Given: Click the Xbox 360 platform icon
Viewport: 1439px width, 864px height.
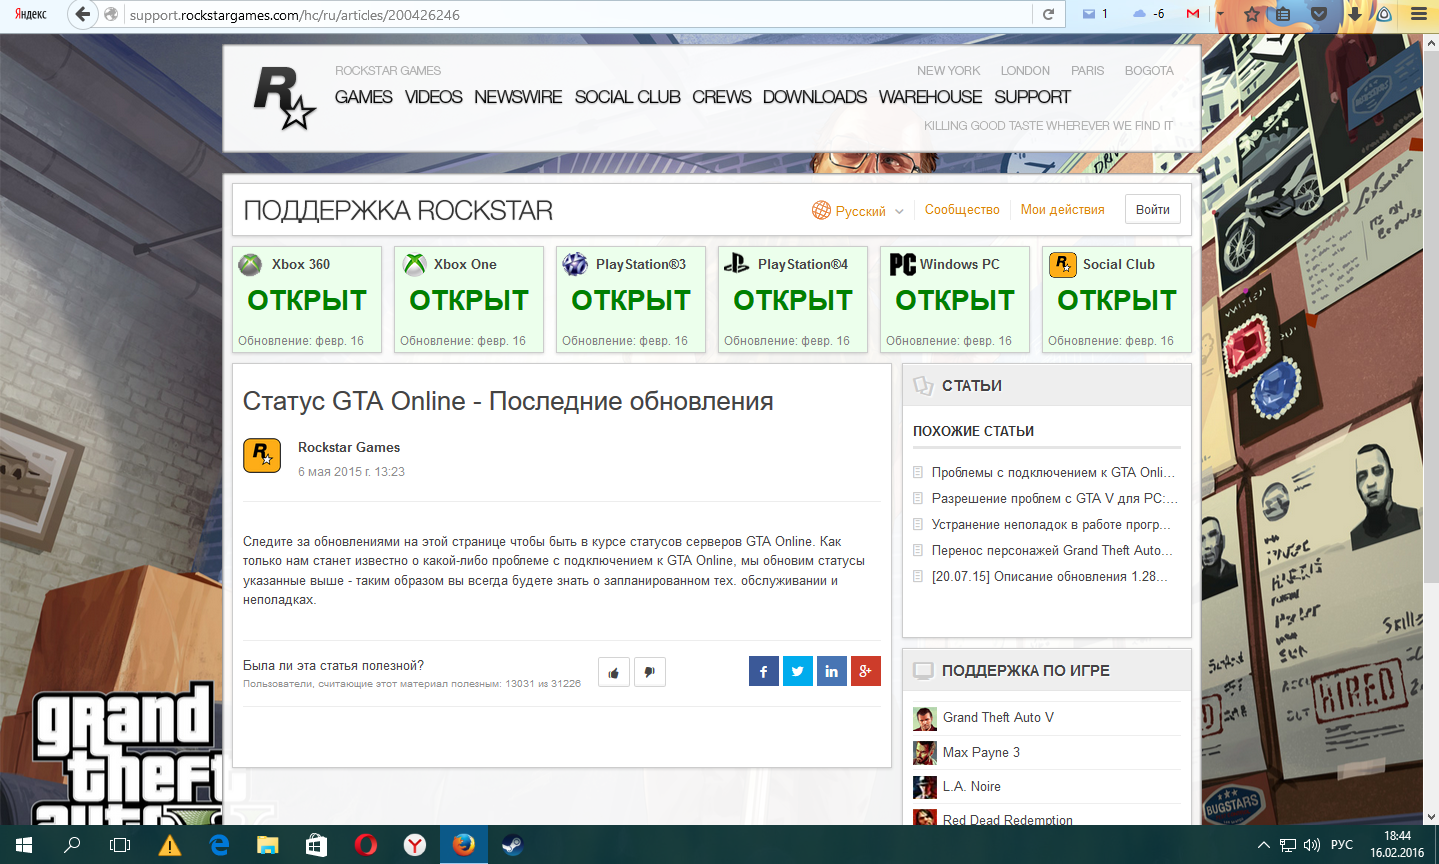Looking at the screenshot, I should [250, 264].
